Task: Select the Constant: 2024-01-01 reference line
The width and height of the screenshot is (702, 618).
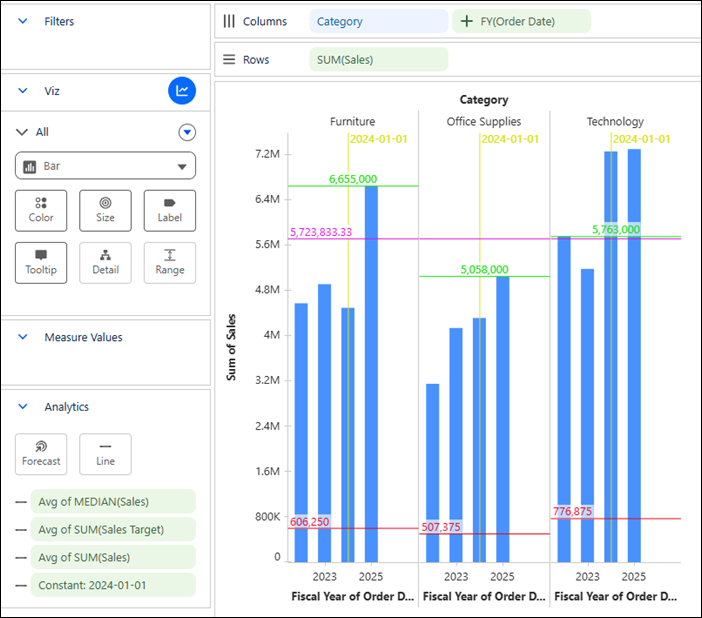Action: point(113,585)
